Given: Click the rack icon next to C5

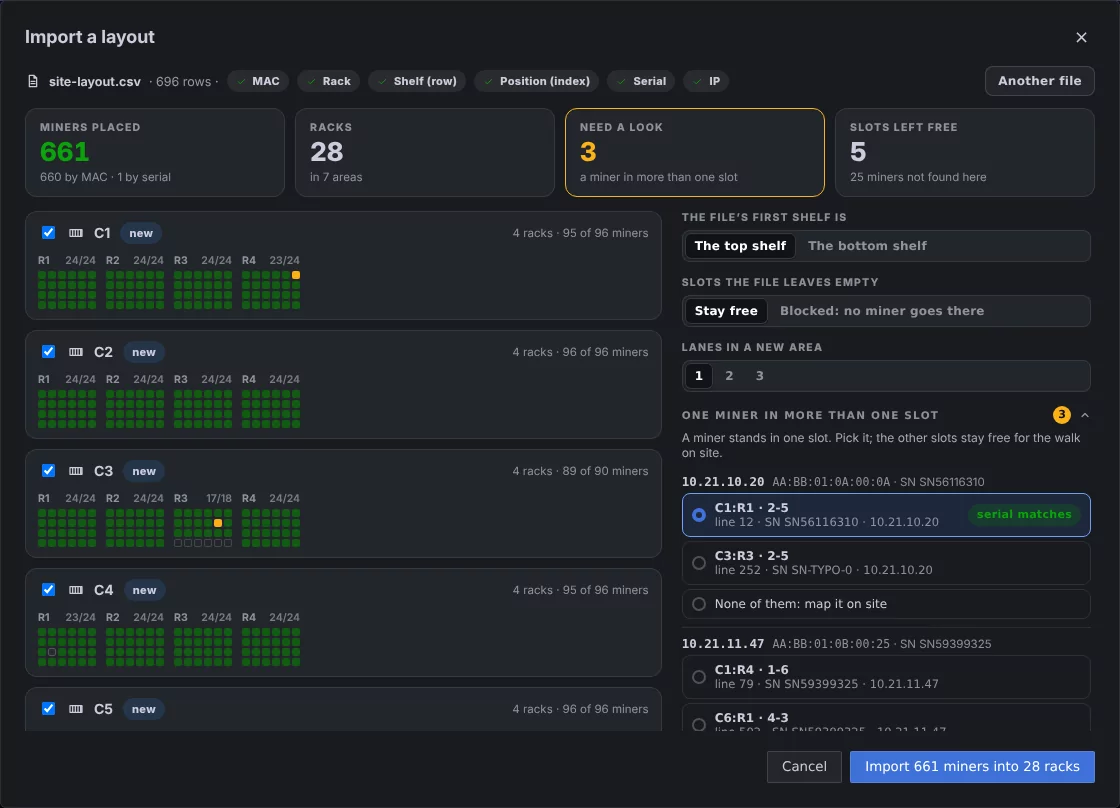Looking at the screenshot, I should 76,709.
